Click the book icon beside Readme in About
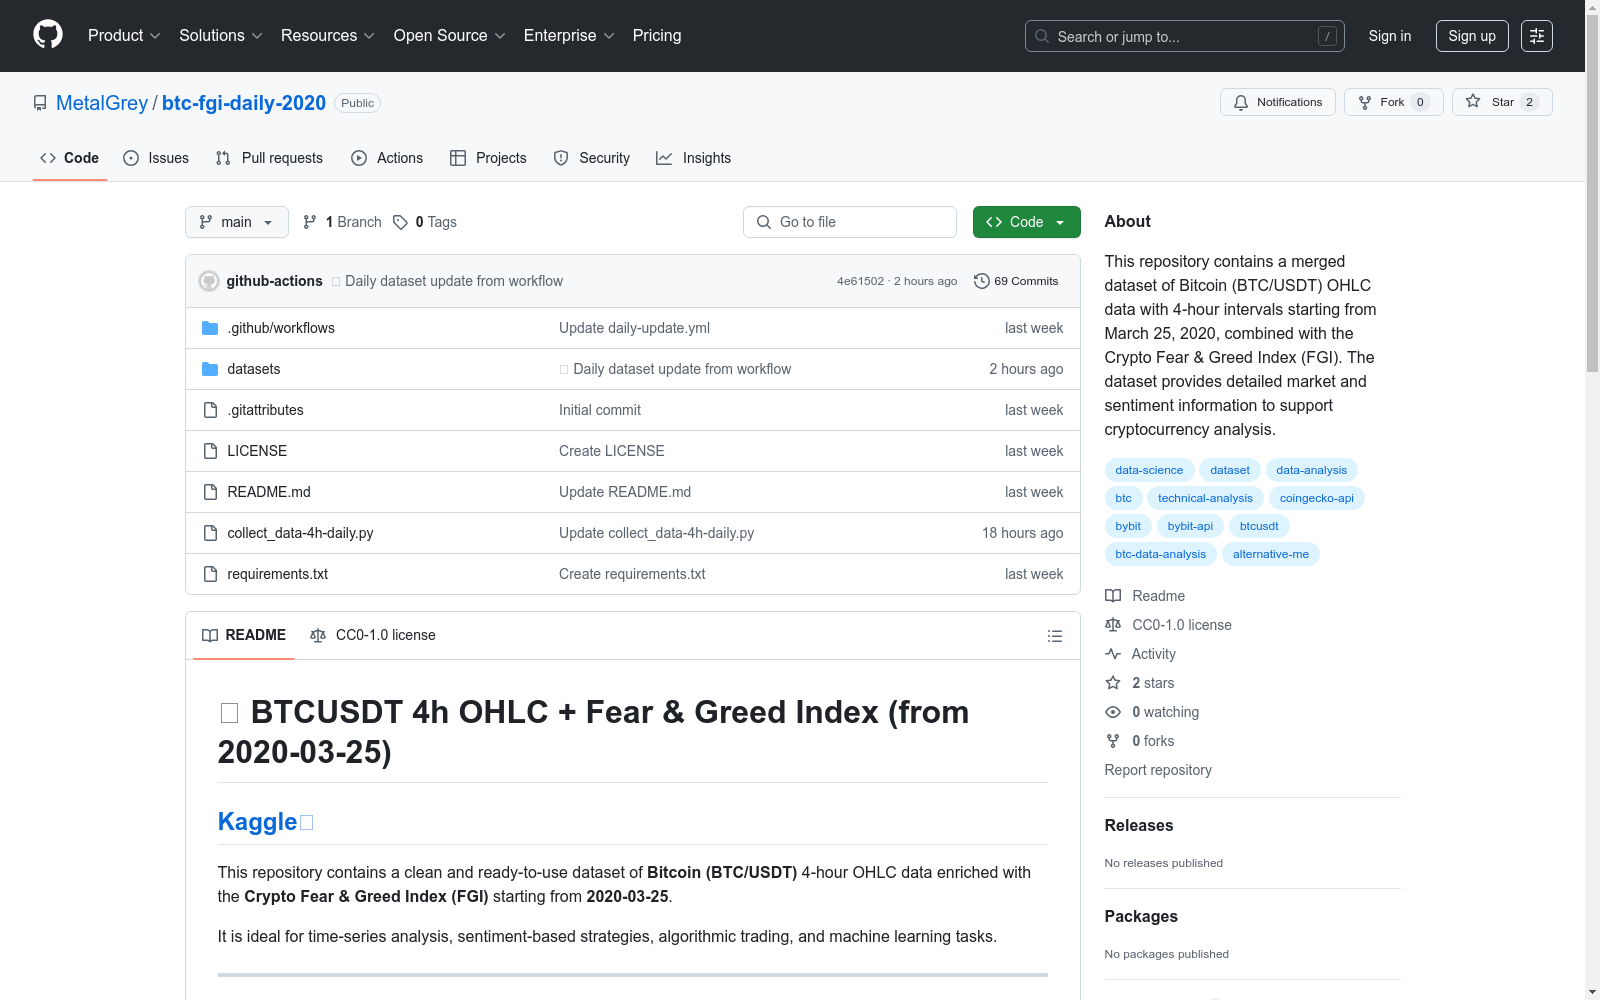This screenshot has width=1600, height=1000. tap(1113, 596)
